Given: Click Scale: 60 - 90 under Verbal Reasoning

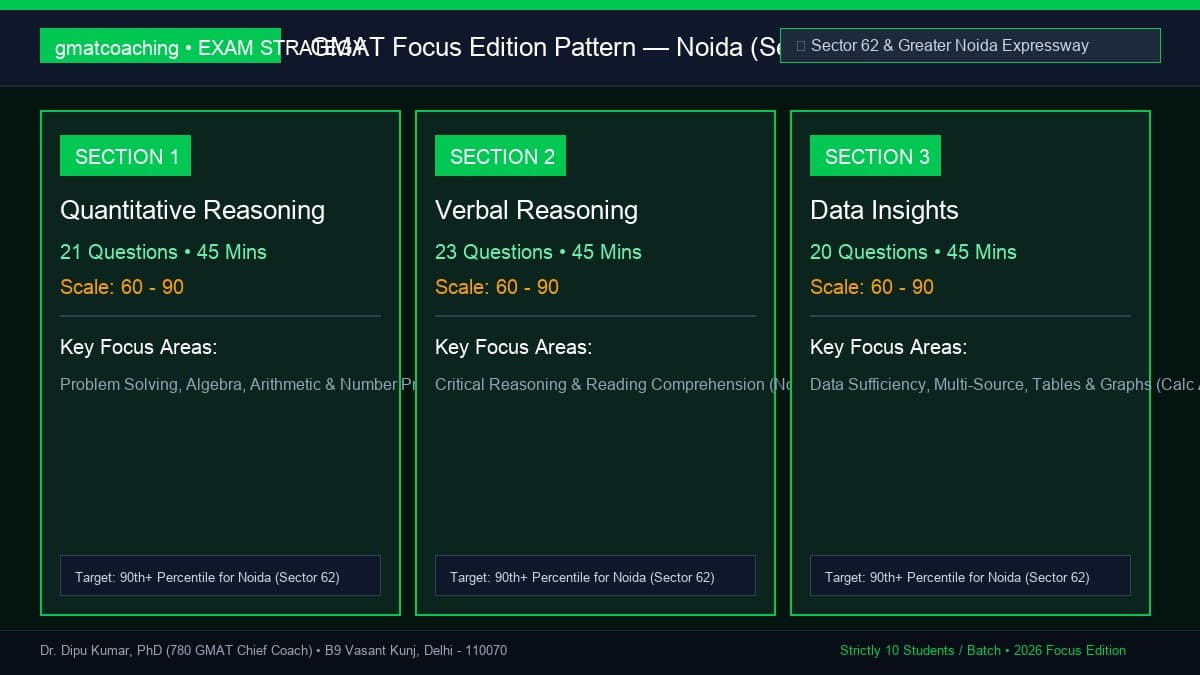Looking at the screenshot, I should [497, 287].
